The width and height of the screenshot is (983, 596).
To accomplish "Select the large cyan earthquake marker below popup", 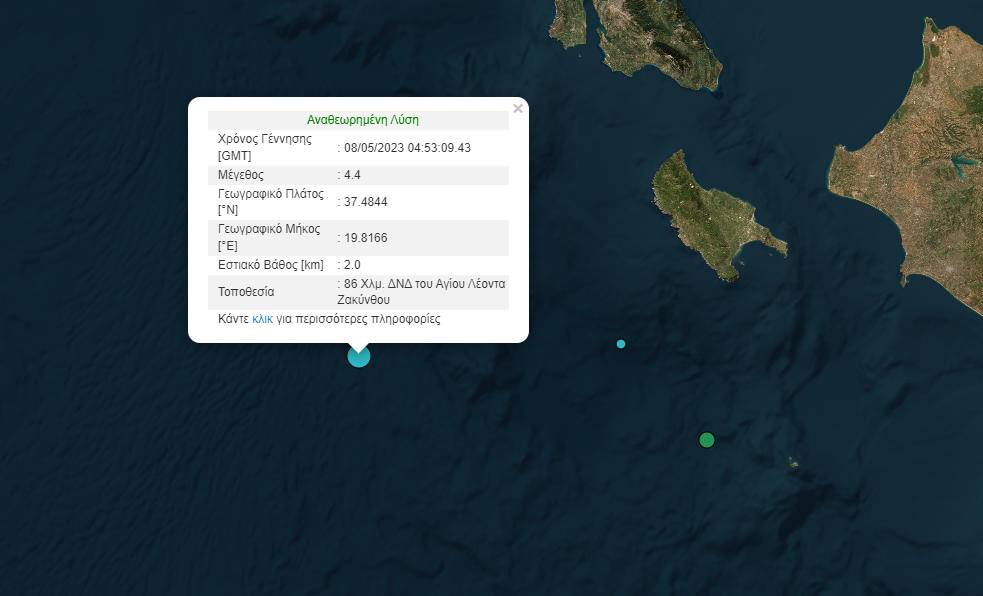I will tap(358, 355).
